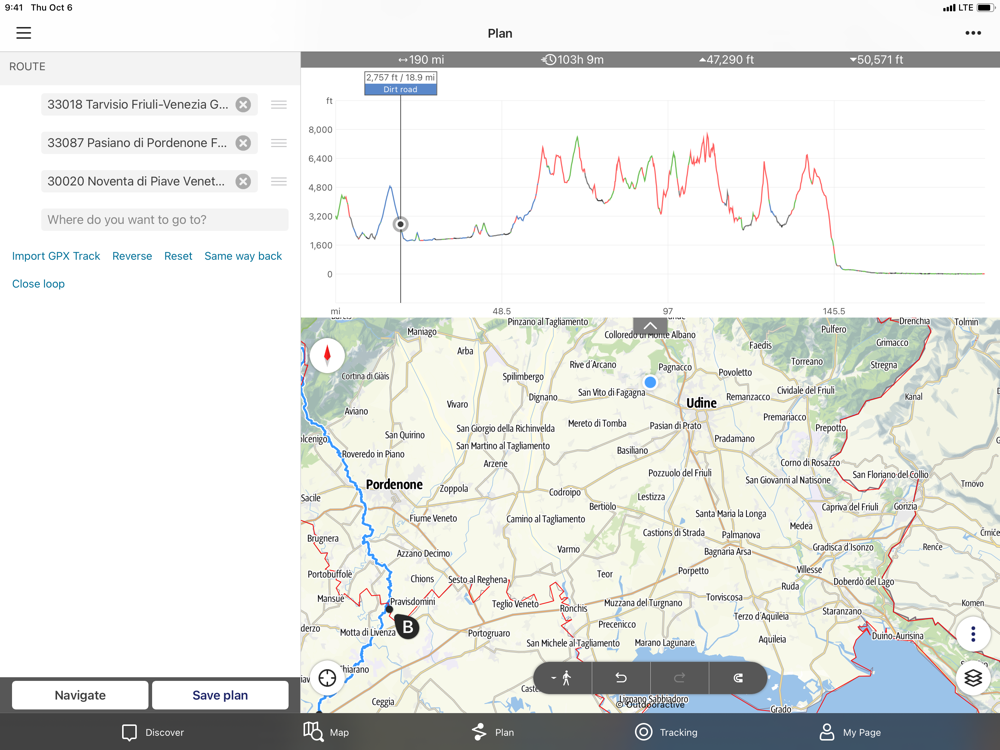Center map on current location
This screenshot has width=1000, height=750.
point(327,678)
